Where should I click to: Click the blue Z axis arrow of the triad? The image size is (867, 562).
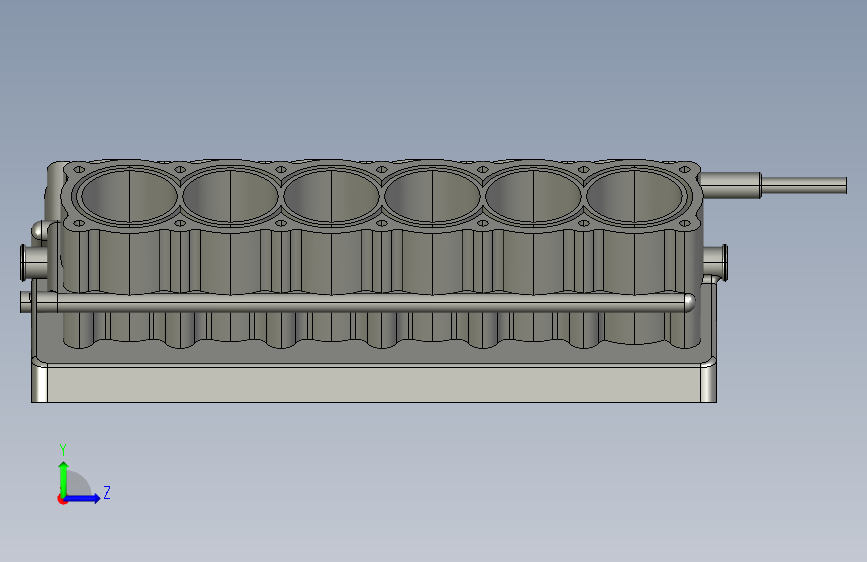pos(83,498)
